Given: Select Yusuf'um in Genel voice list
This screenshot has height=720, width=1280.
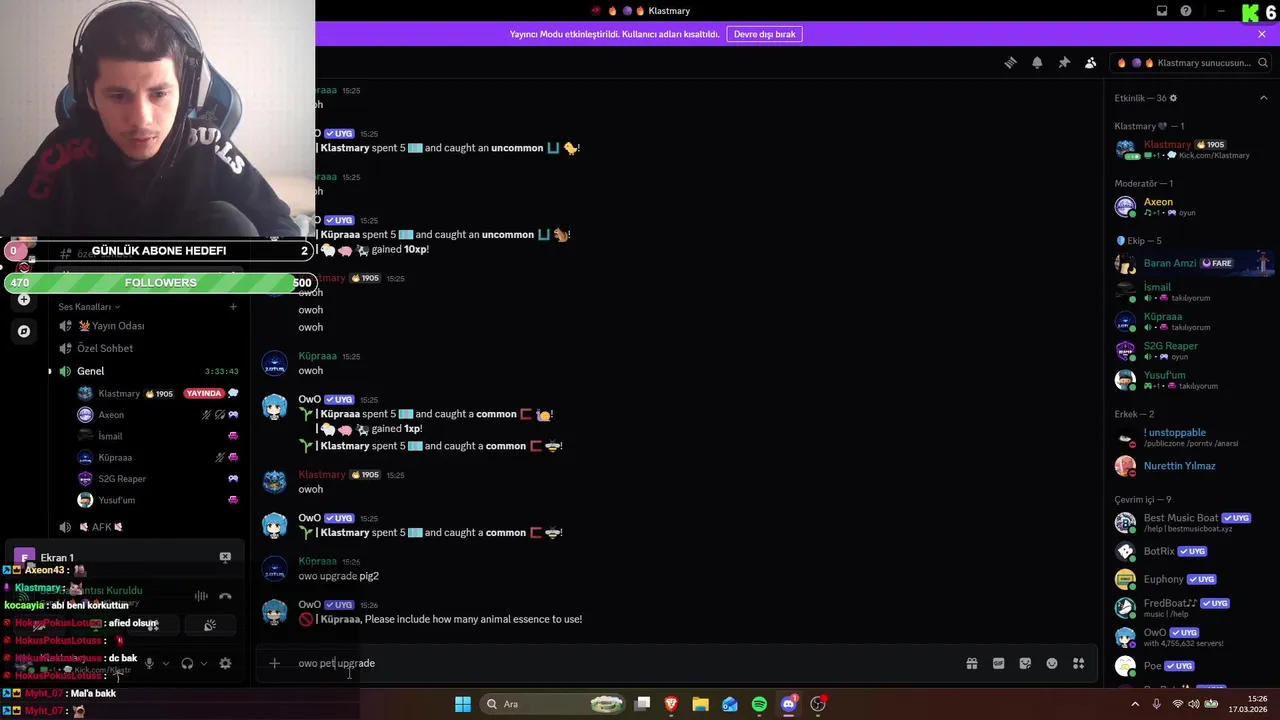Looking at the screenshot, I should pyautogui.click(x=158, y=500).
